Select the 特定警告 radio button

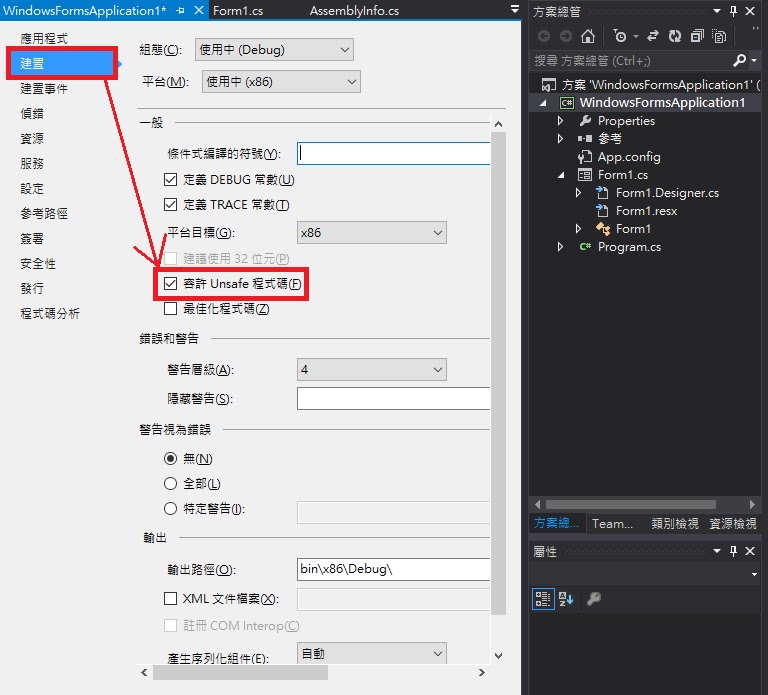pos(170,508)
